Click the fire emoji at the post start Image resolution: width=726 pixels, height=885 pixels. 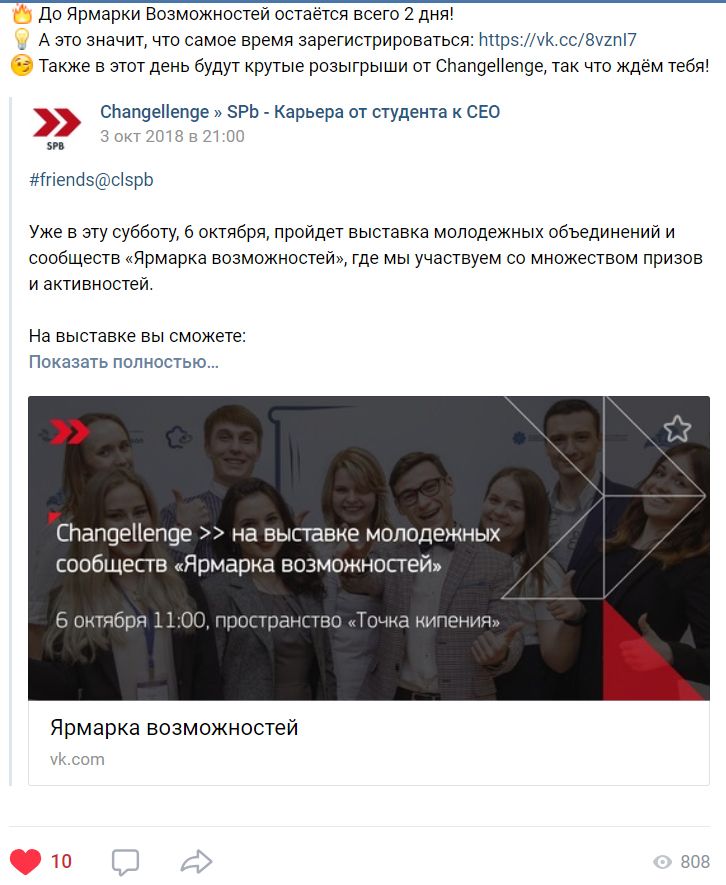[x=21, y=14]
